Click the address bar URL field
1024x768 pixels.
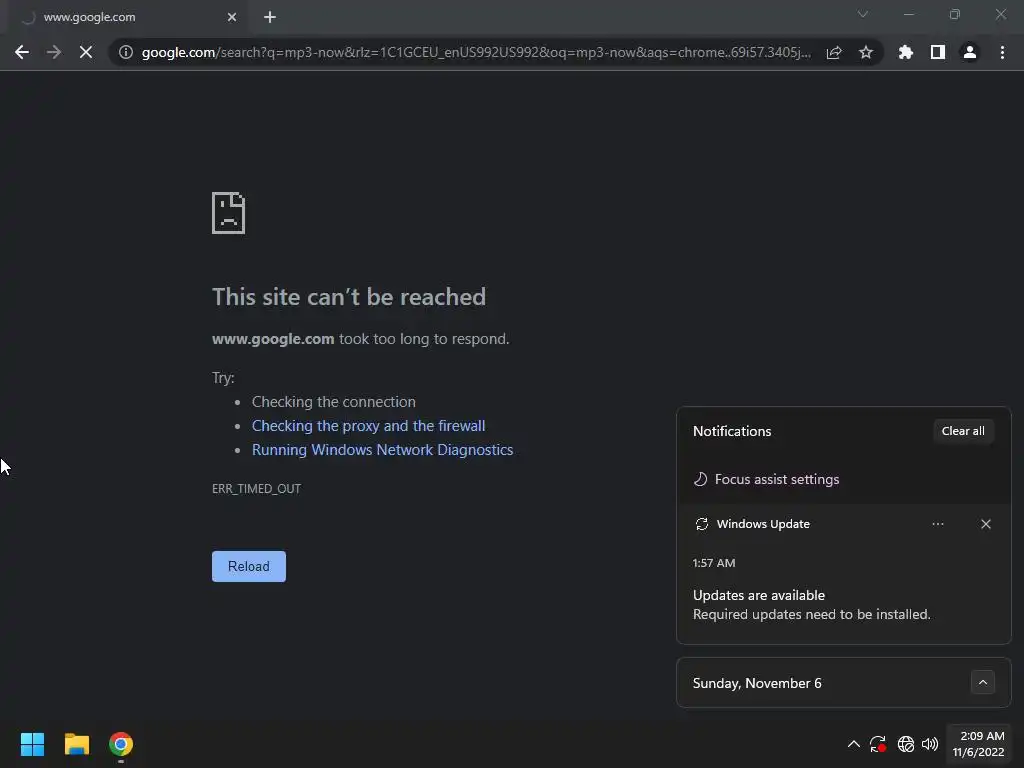click(x=476, y=52)
